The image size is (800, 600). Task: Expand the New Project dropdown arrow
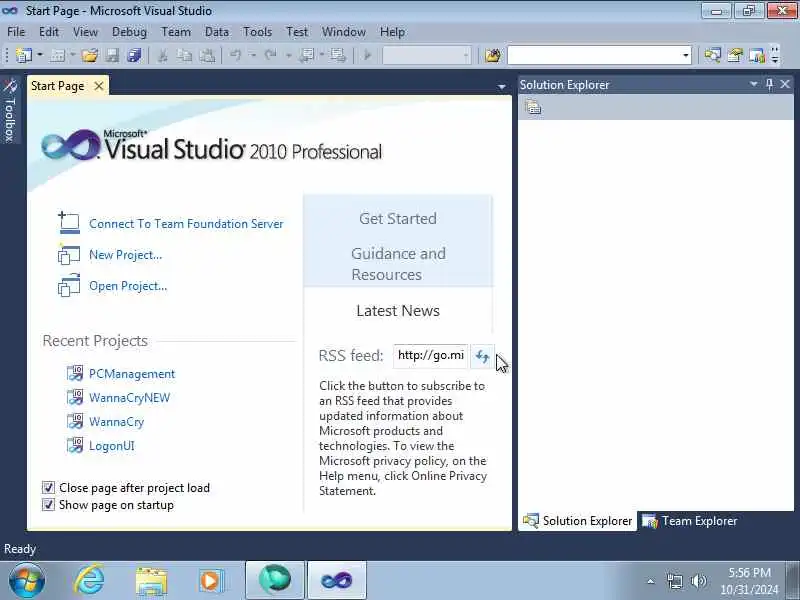coord(40,55)
